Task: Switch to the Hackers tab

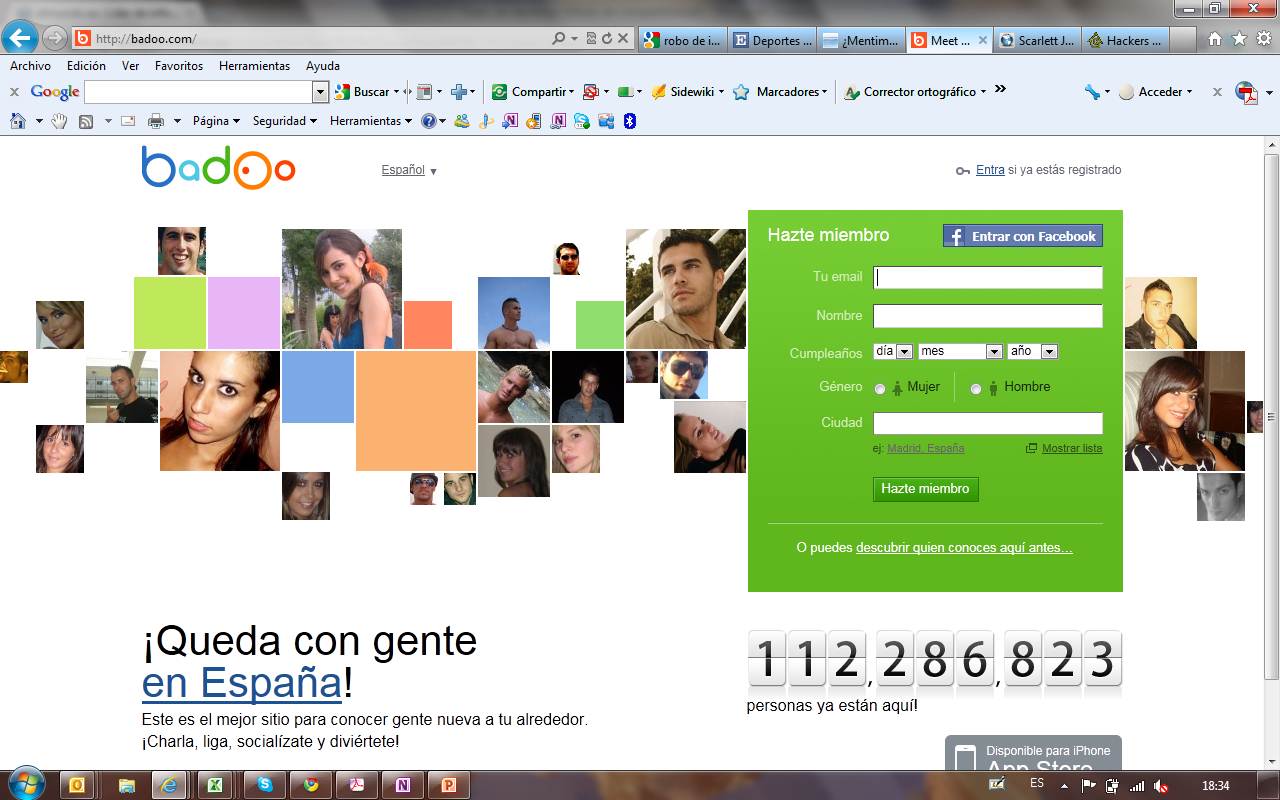Action: (x=1125, y=41)
